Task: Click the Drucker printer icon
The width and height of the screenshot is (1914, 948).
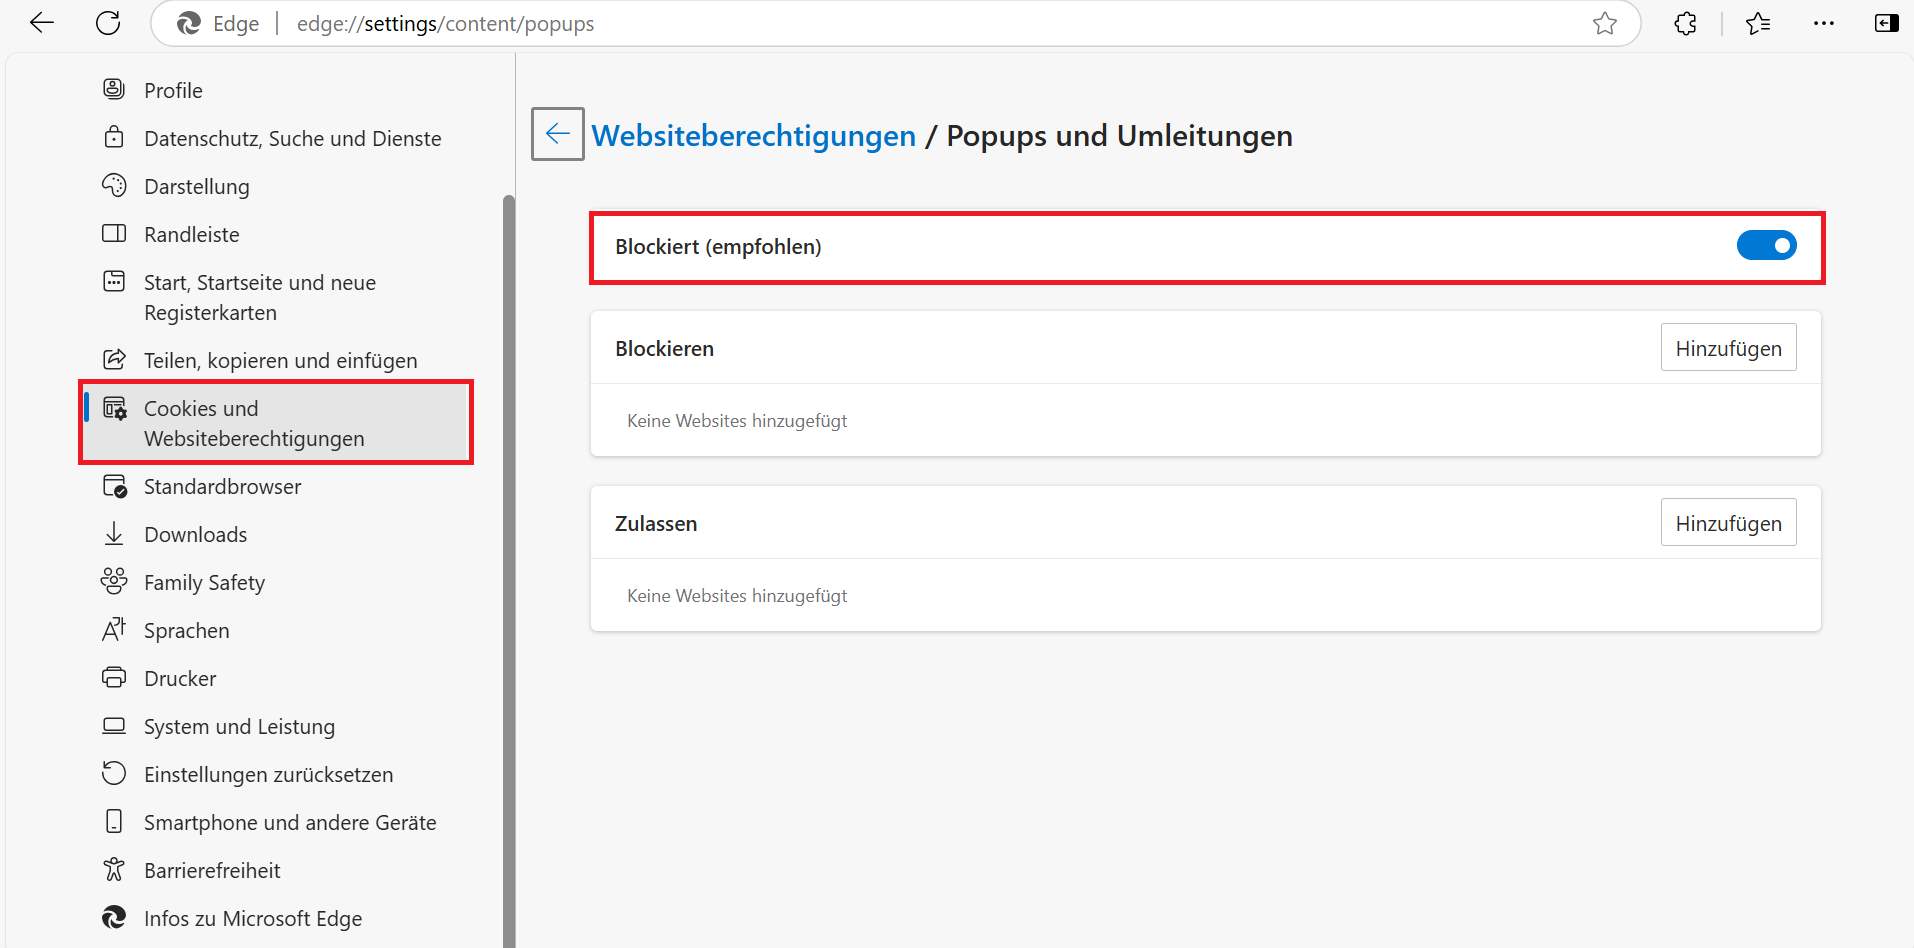Action: click(x=114, y=678)
